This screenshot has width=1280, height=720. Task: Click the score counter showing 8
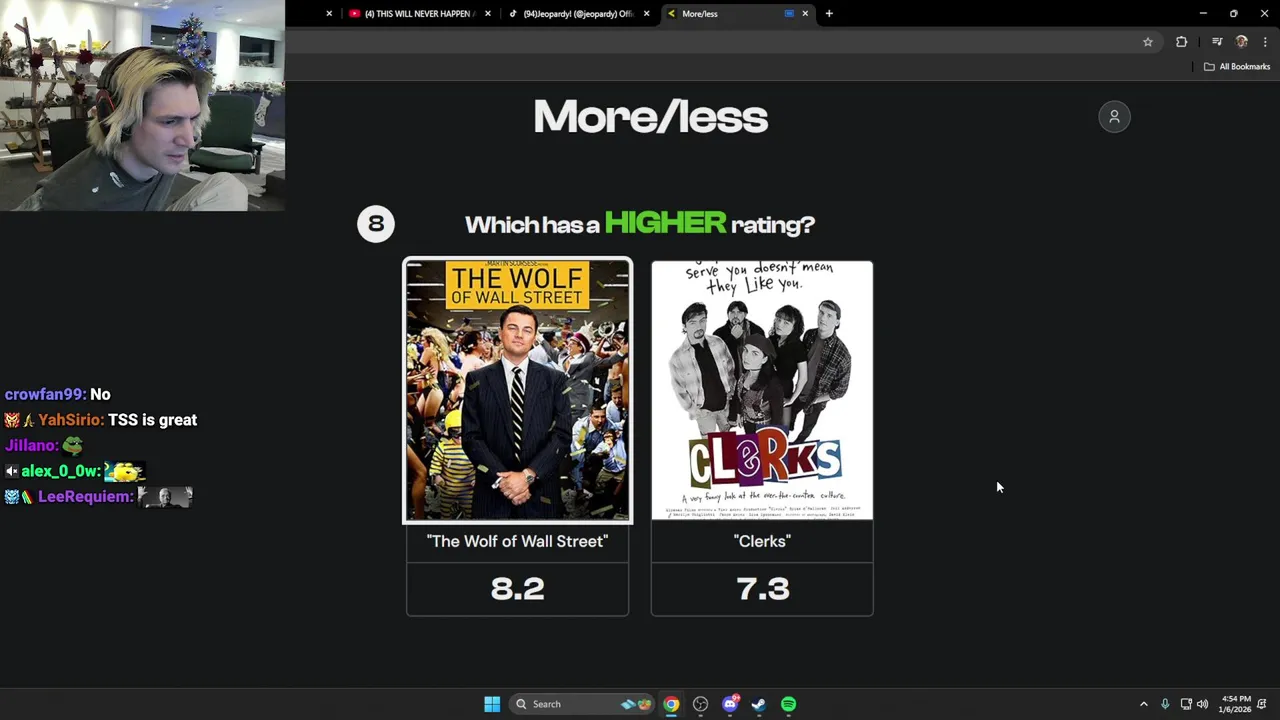[x=376, y=224]
